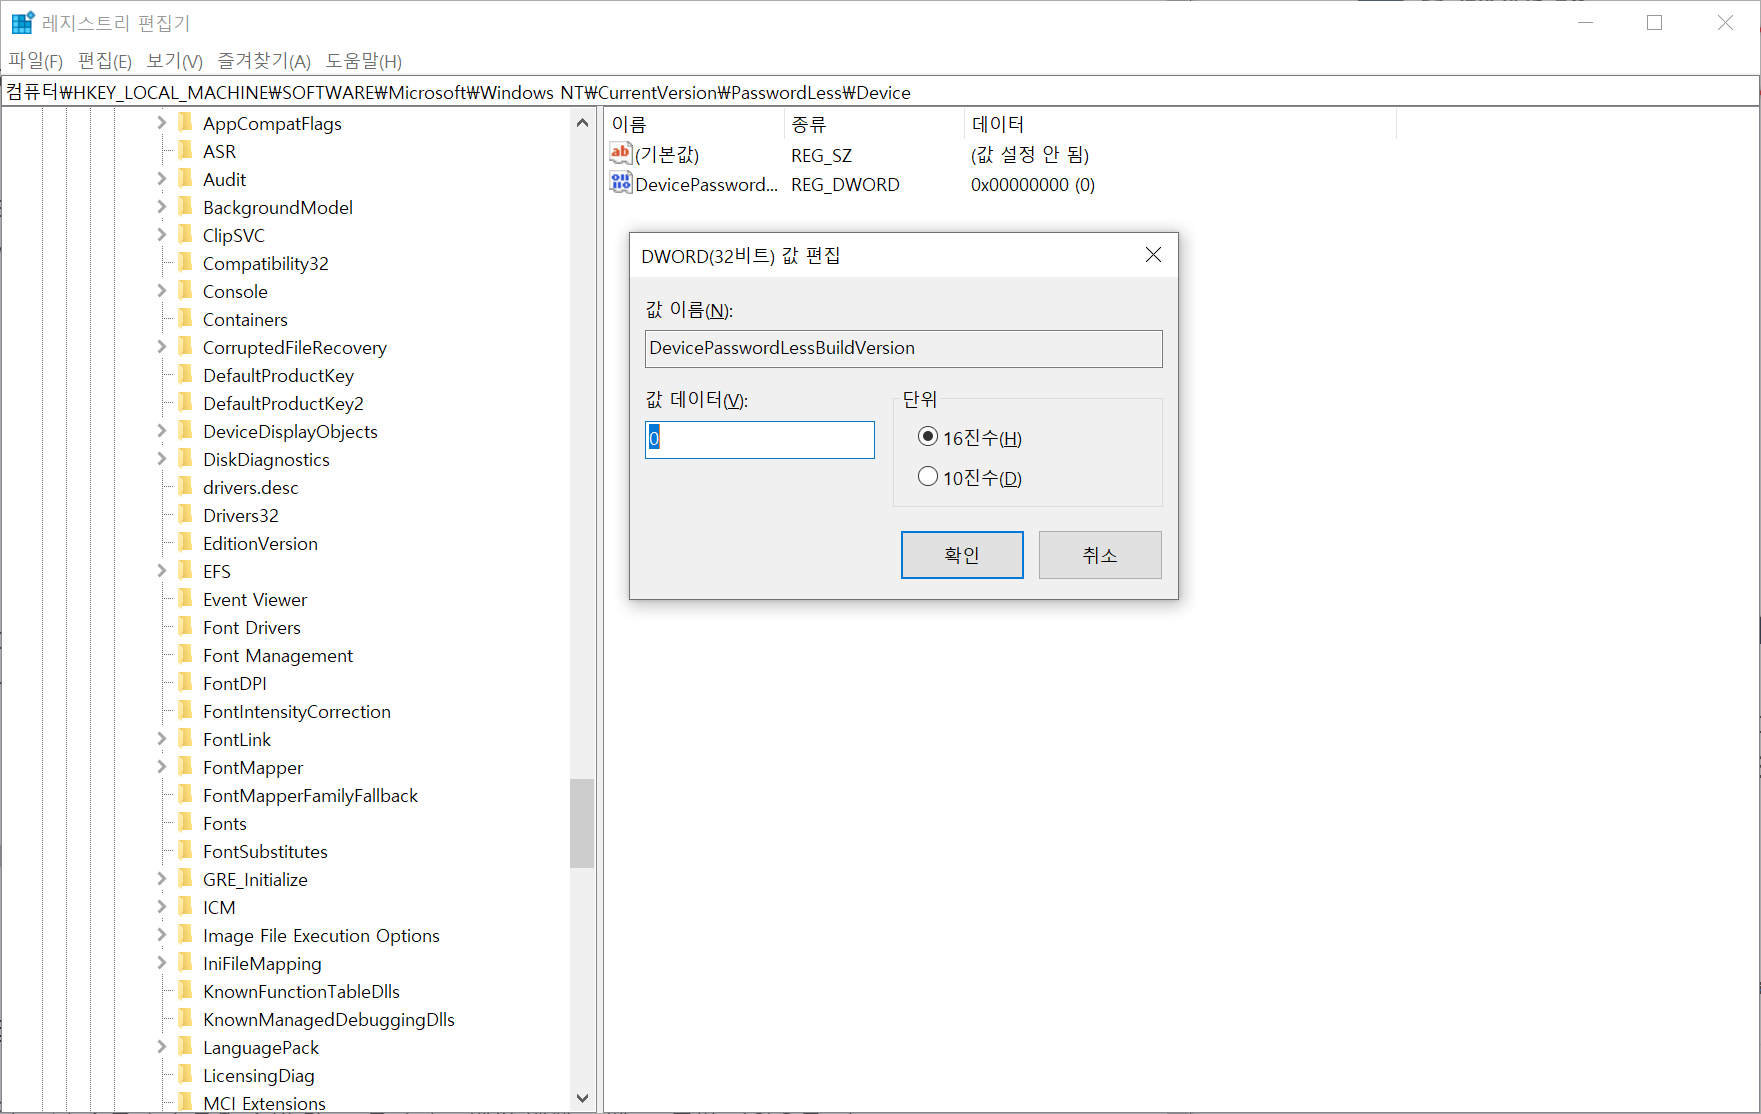
Task: Click the registry path address bar
Action: tap(880, 92)
